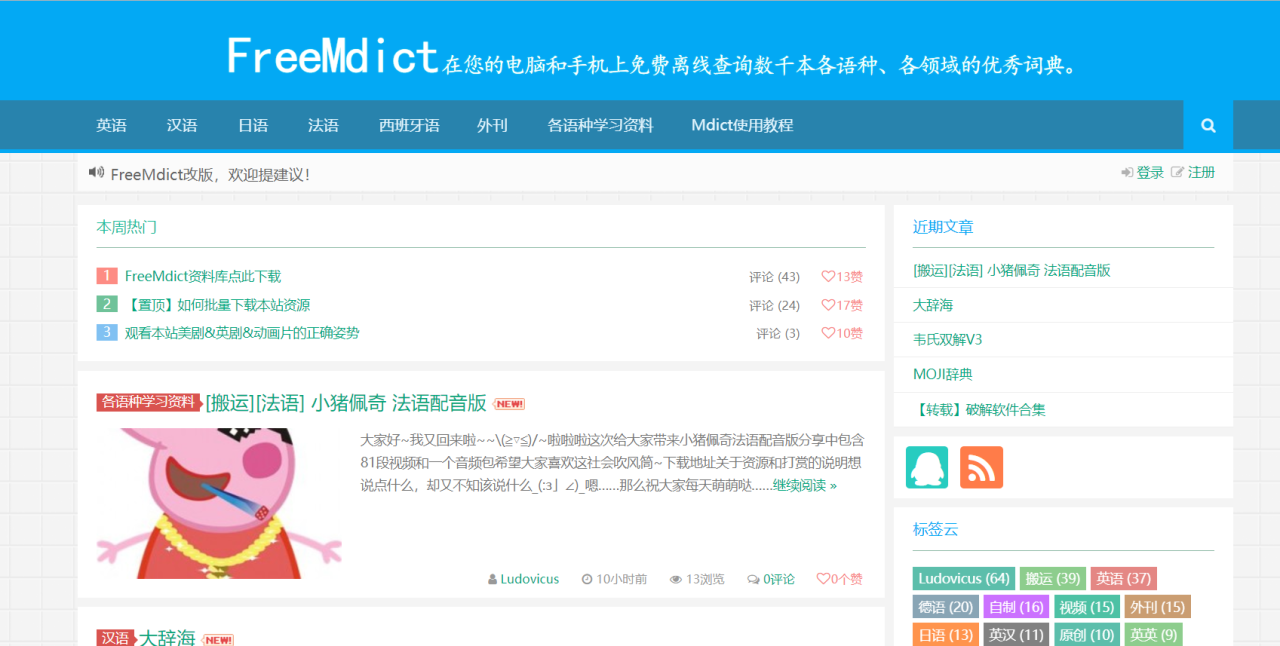The image size is (1280, 646).
Task: Open the 各语种学习资料 menu item
Action: point(600,126)
